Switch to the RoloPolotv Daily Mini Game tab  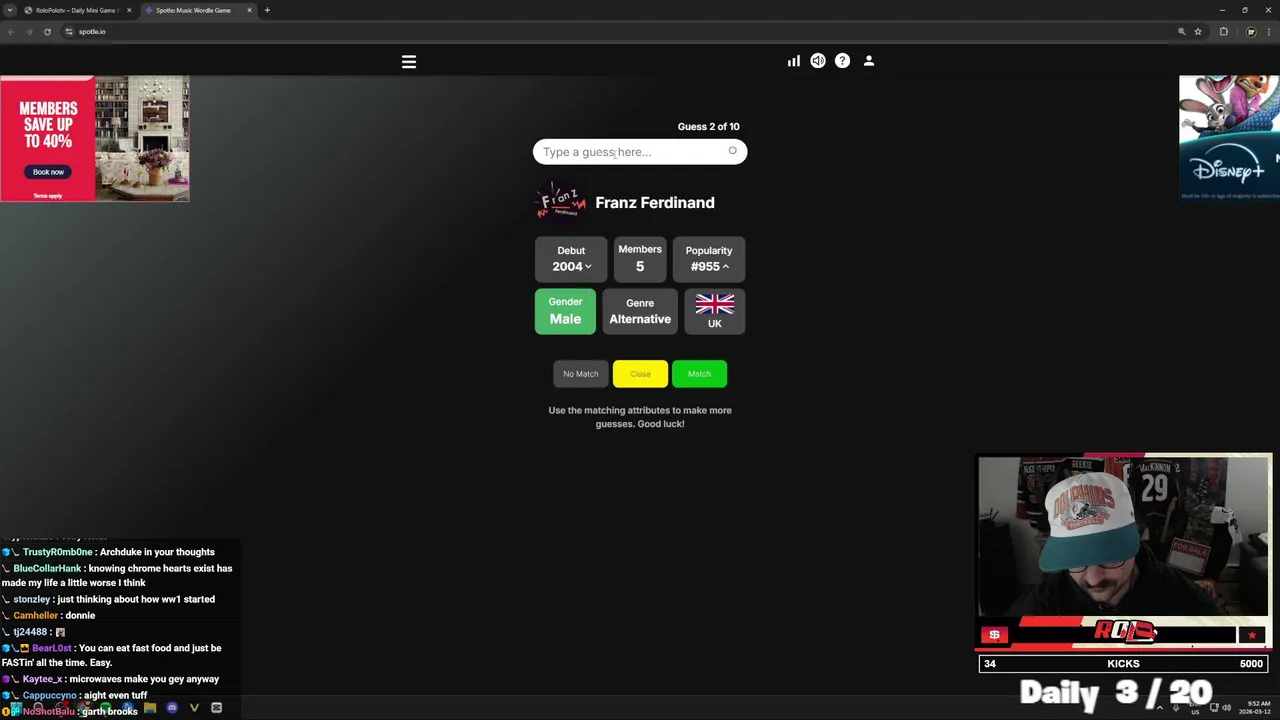[x=78, y=10]
